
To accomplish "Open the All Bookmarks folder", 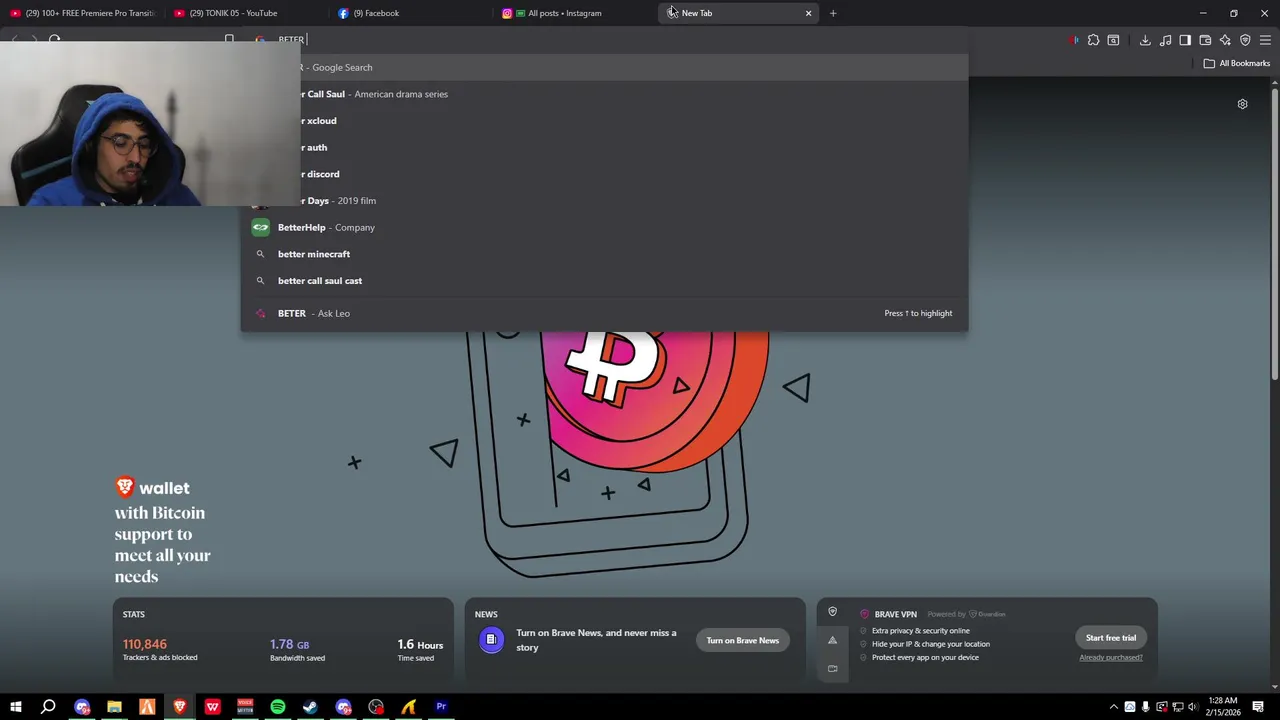I will coord(1236,63).
